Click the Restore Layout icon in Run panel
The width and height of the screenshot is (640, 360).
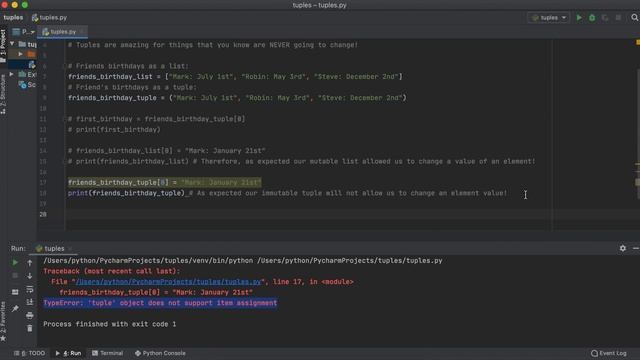pos(15,292)
